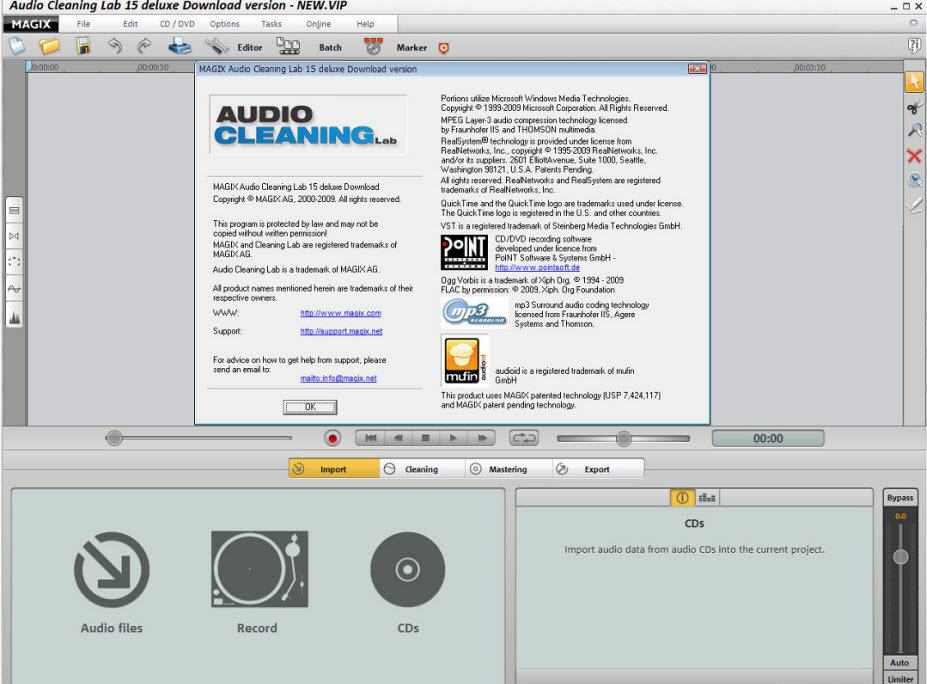
Task: Show the equalizer bars tab in right panel
Action: 706,498
